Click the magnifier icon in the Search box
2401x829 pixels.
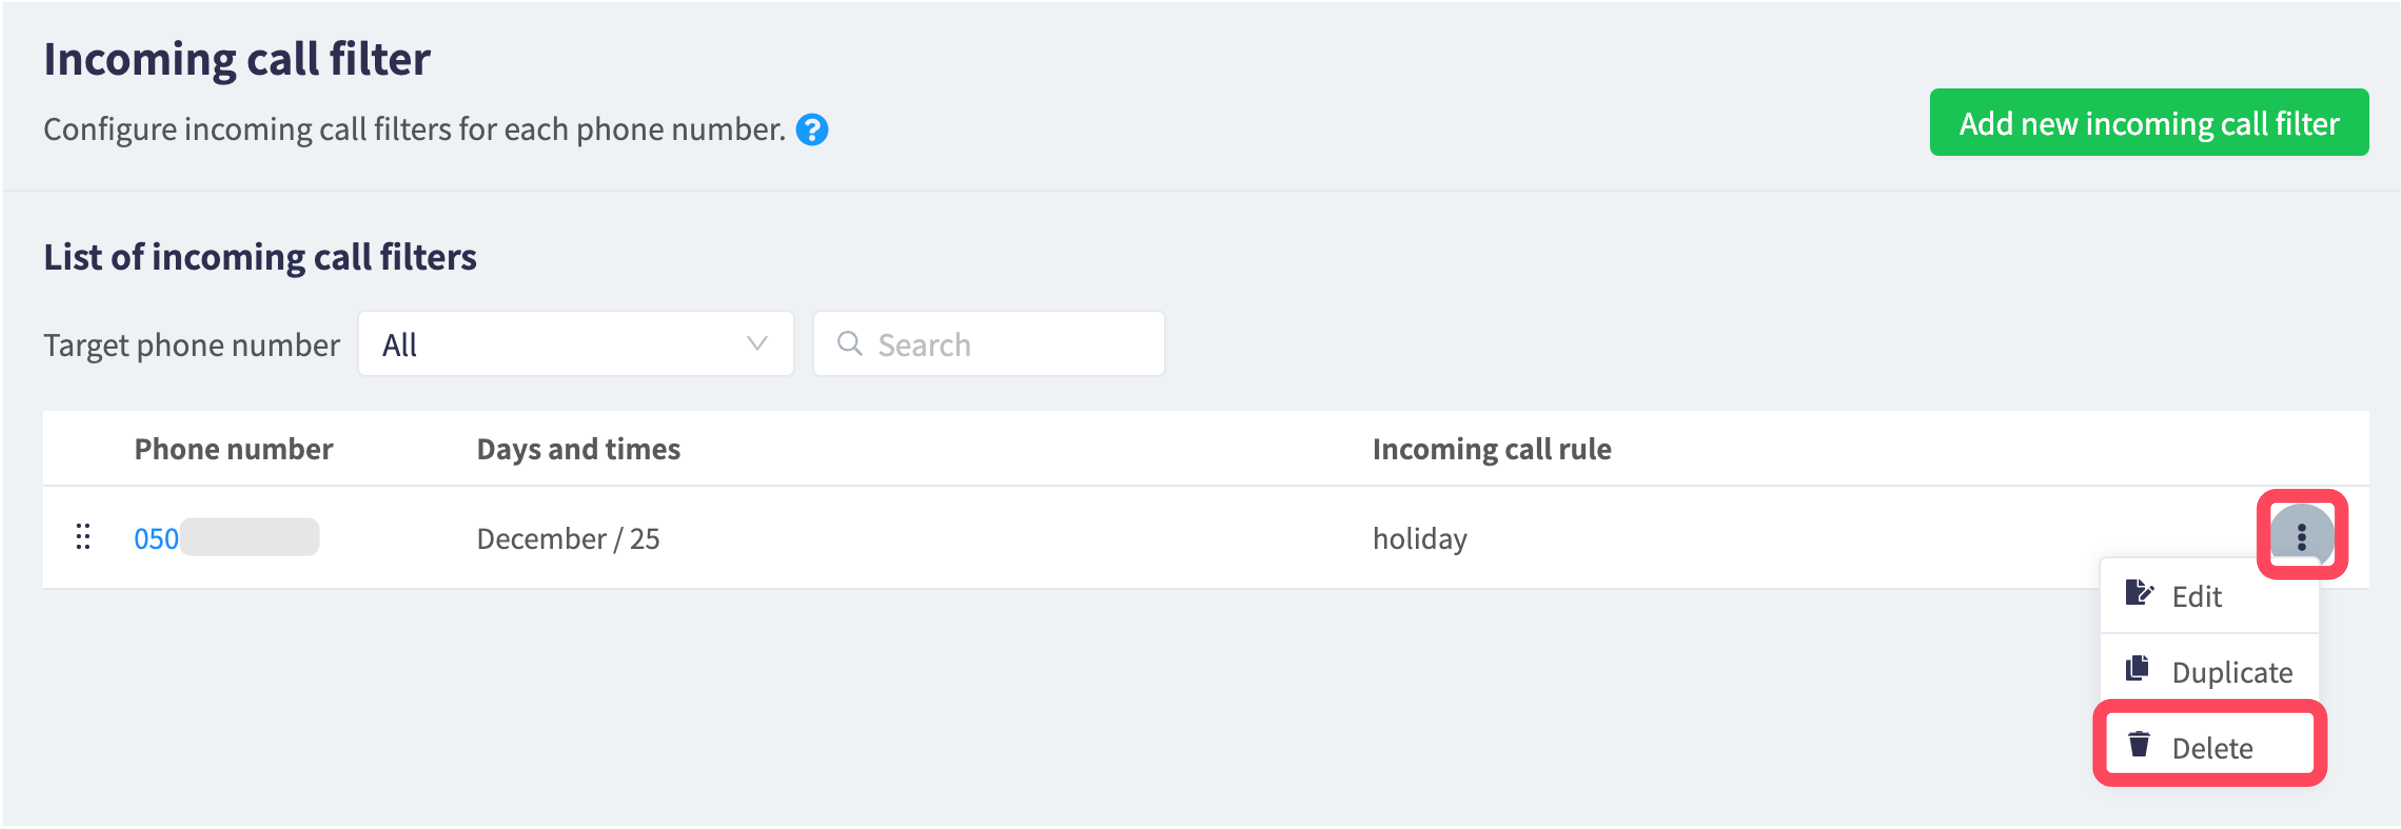(x=850, y=344)
